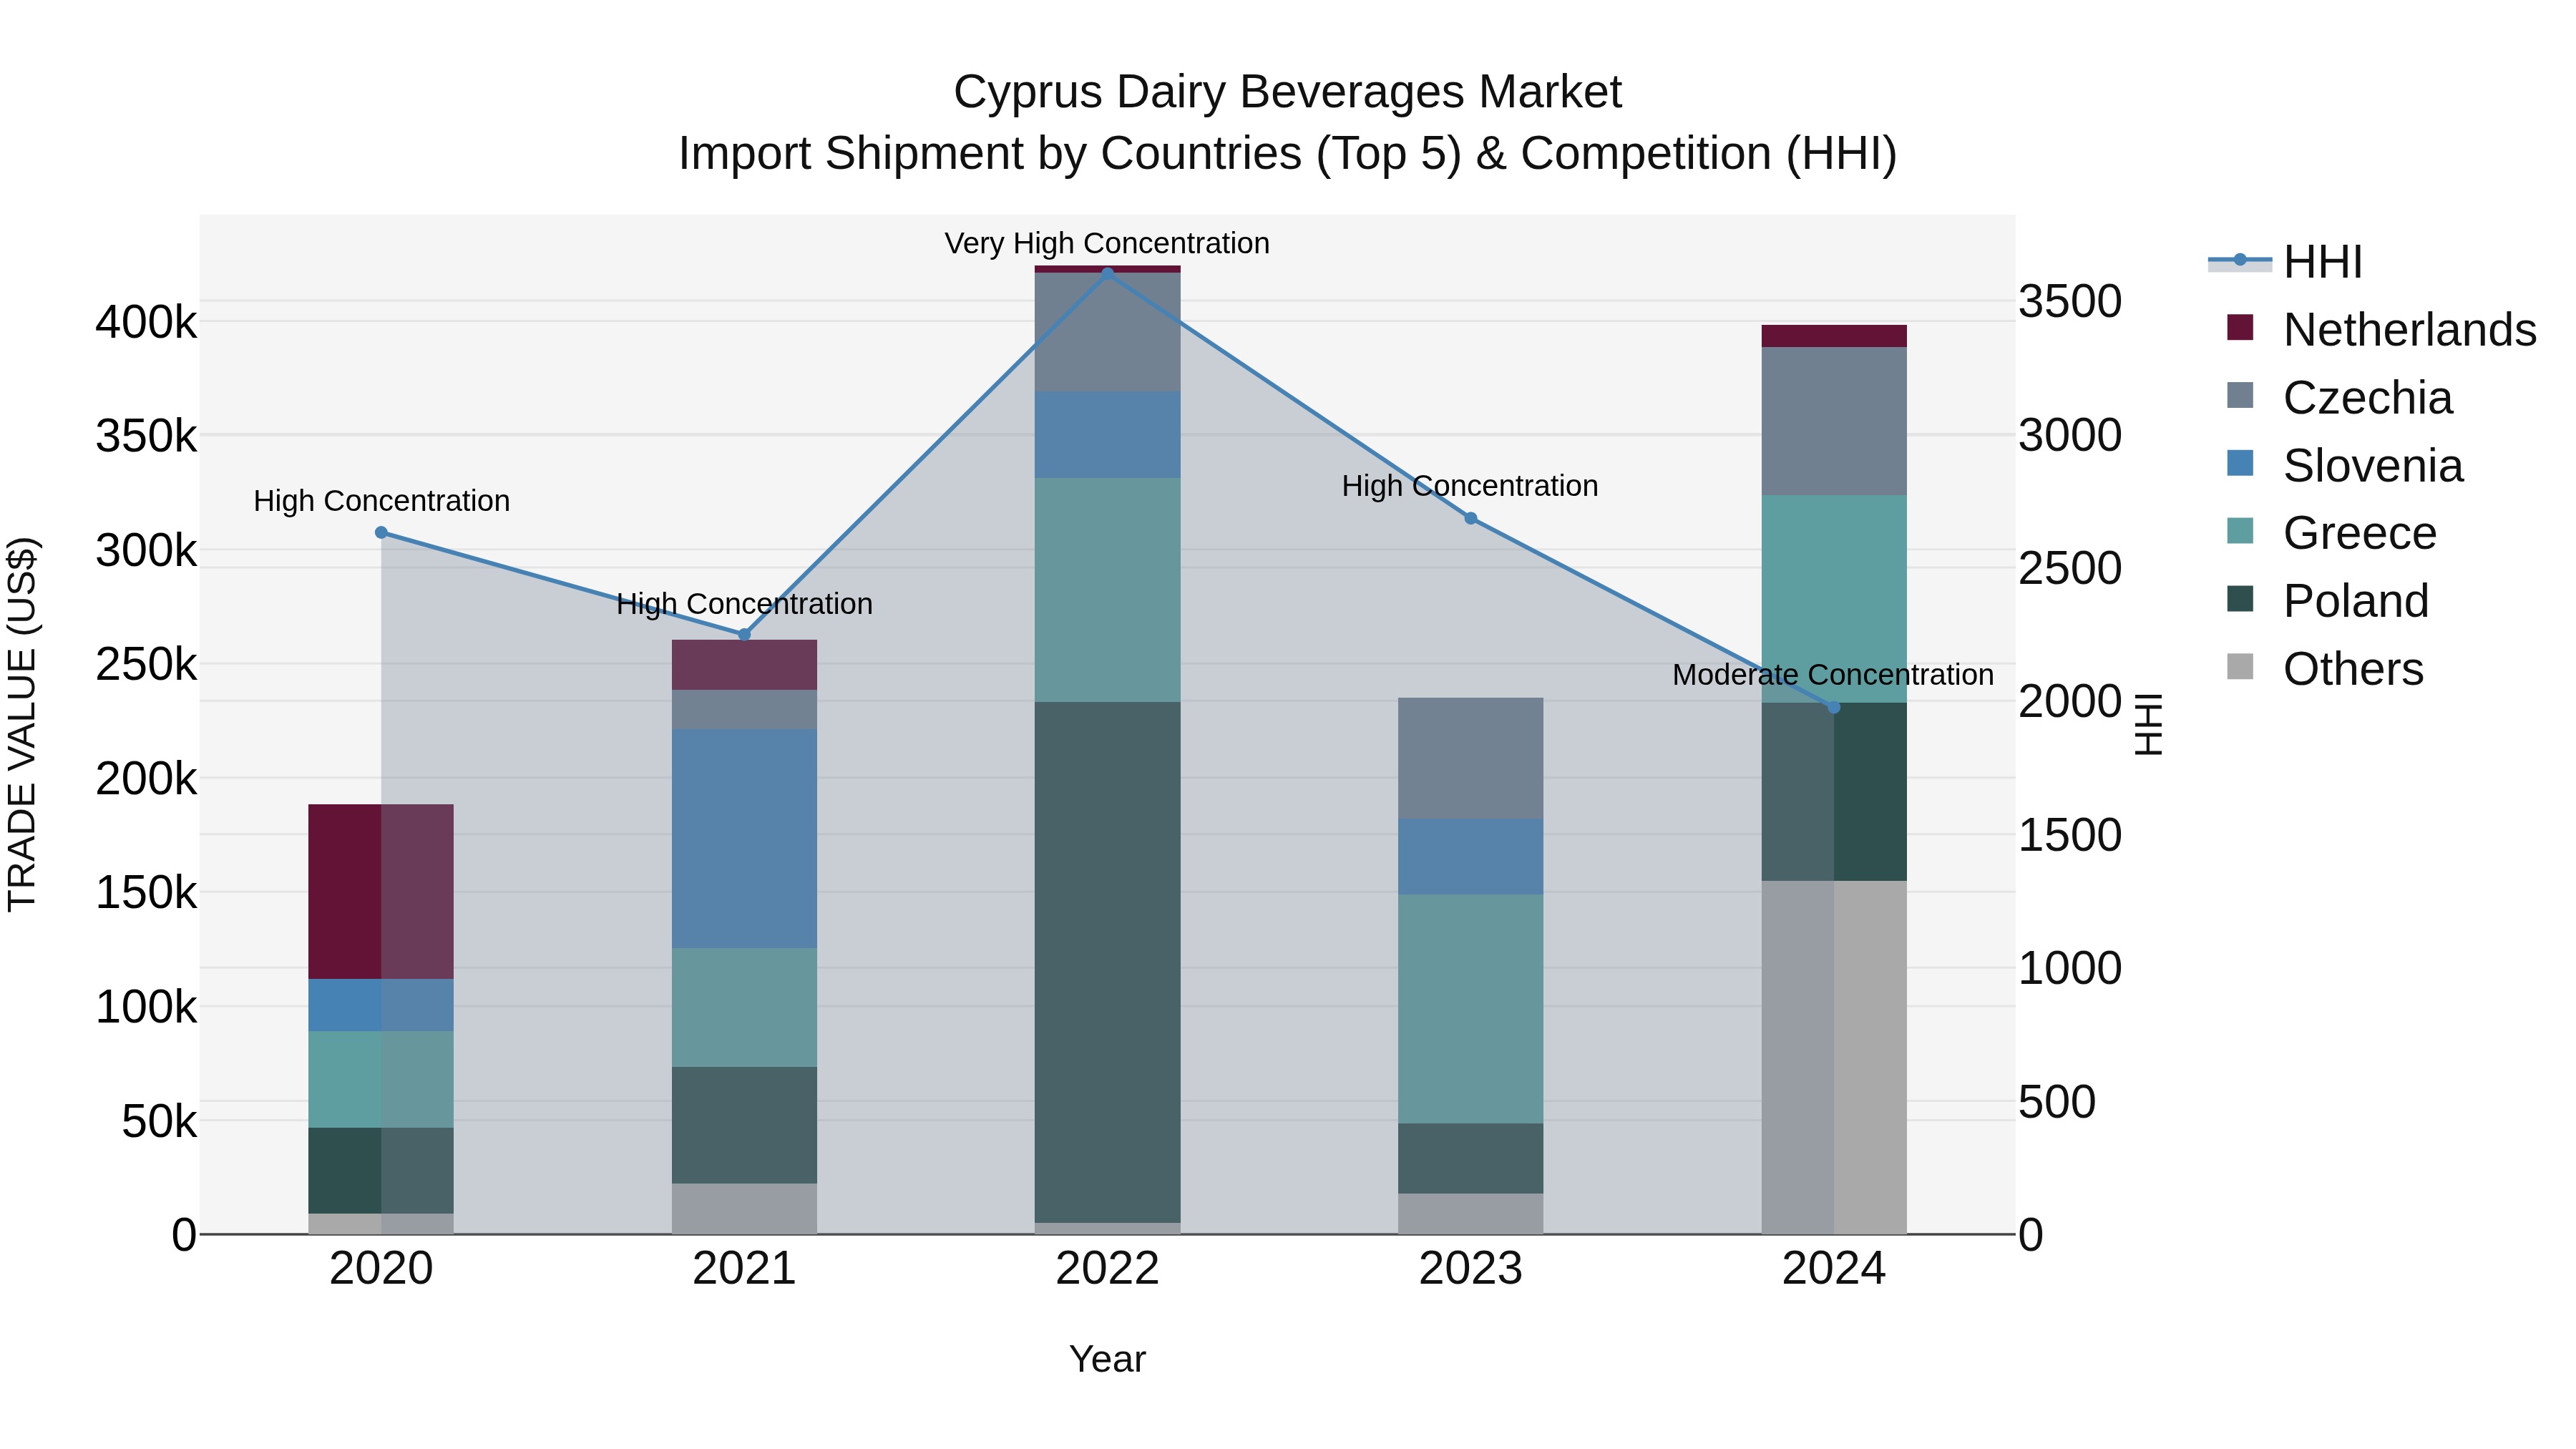
Task: Click the 'High Concentration' label above 2021
Action: point(744,604)
